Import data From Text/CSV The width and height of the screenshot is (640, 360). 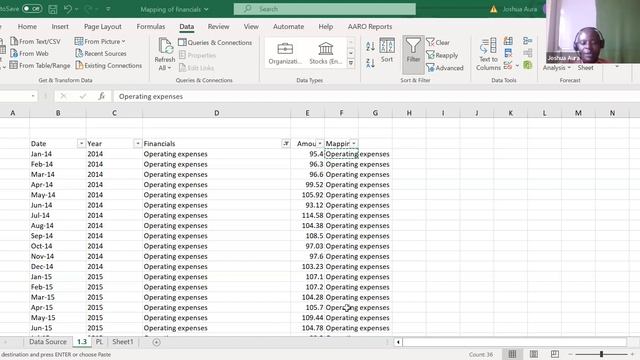tap(35, 42)
